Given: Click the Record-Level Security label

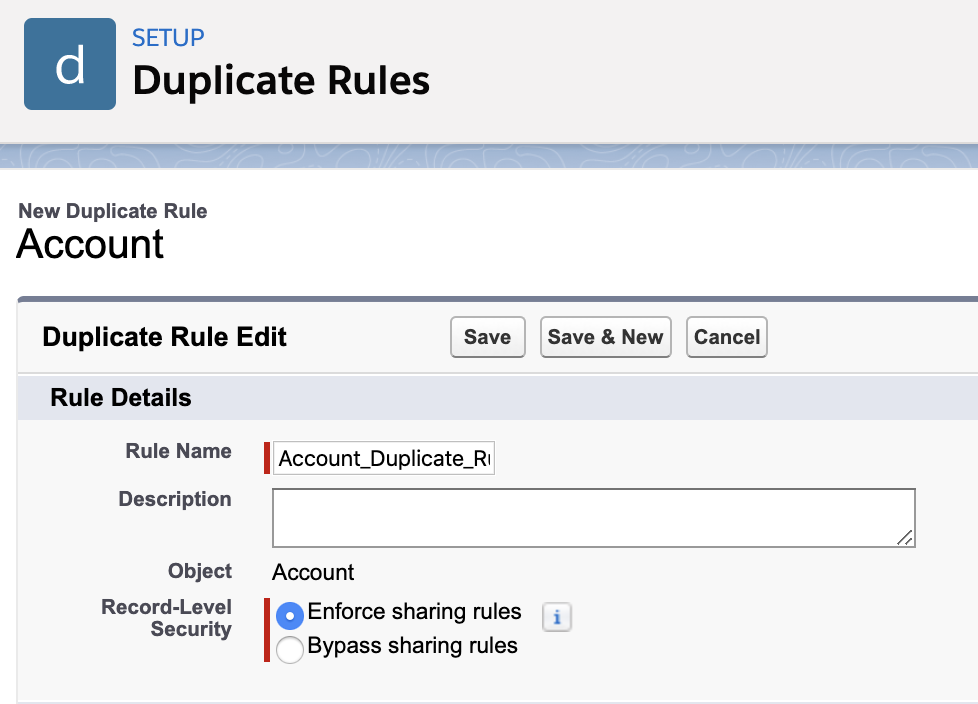Looking at the screenshot, I should (x=167, y=618).
